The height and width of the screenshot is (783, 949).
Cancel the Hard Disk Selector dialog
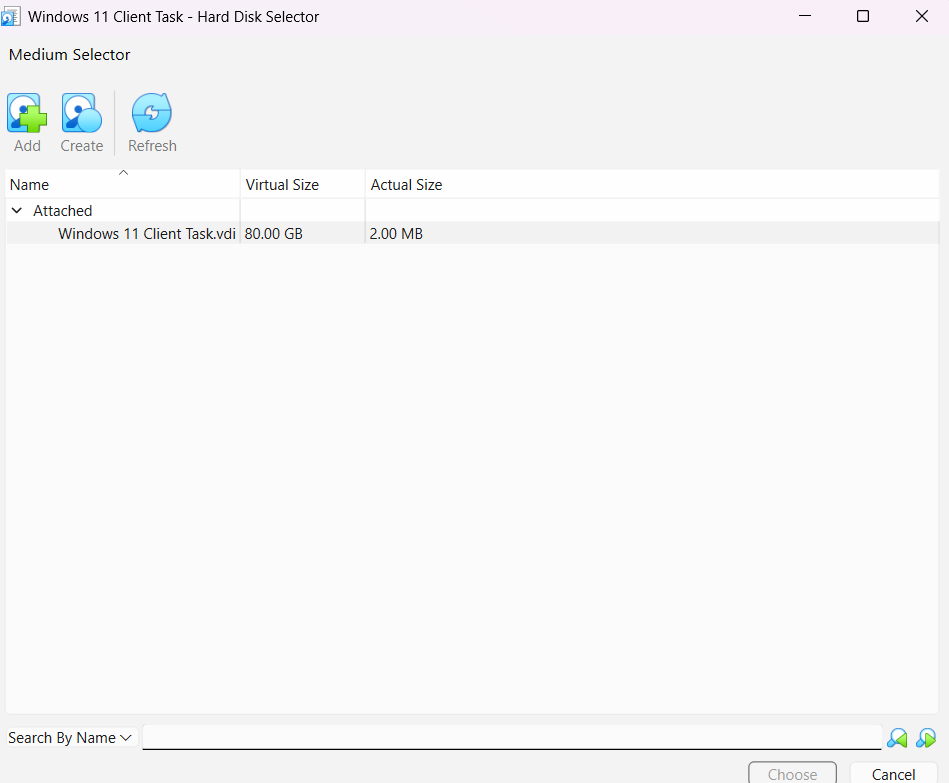[x=893, y=774]
